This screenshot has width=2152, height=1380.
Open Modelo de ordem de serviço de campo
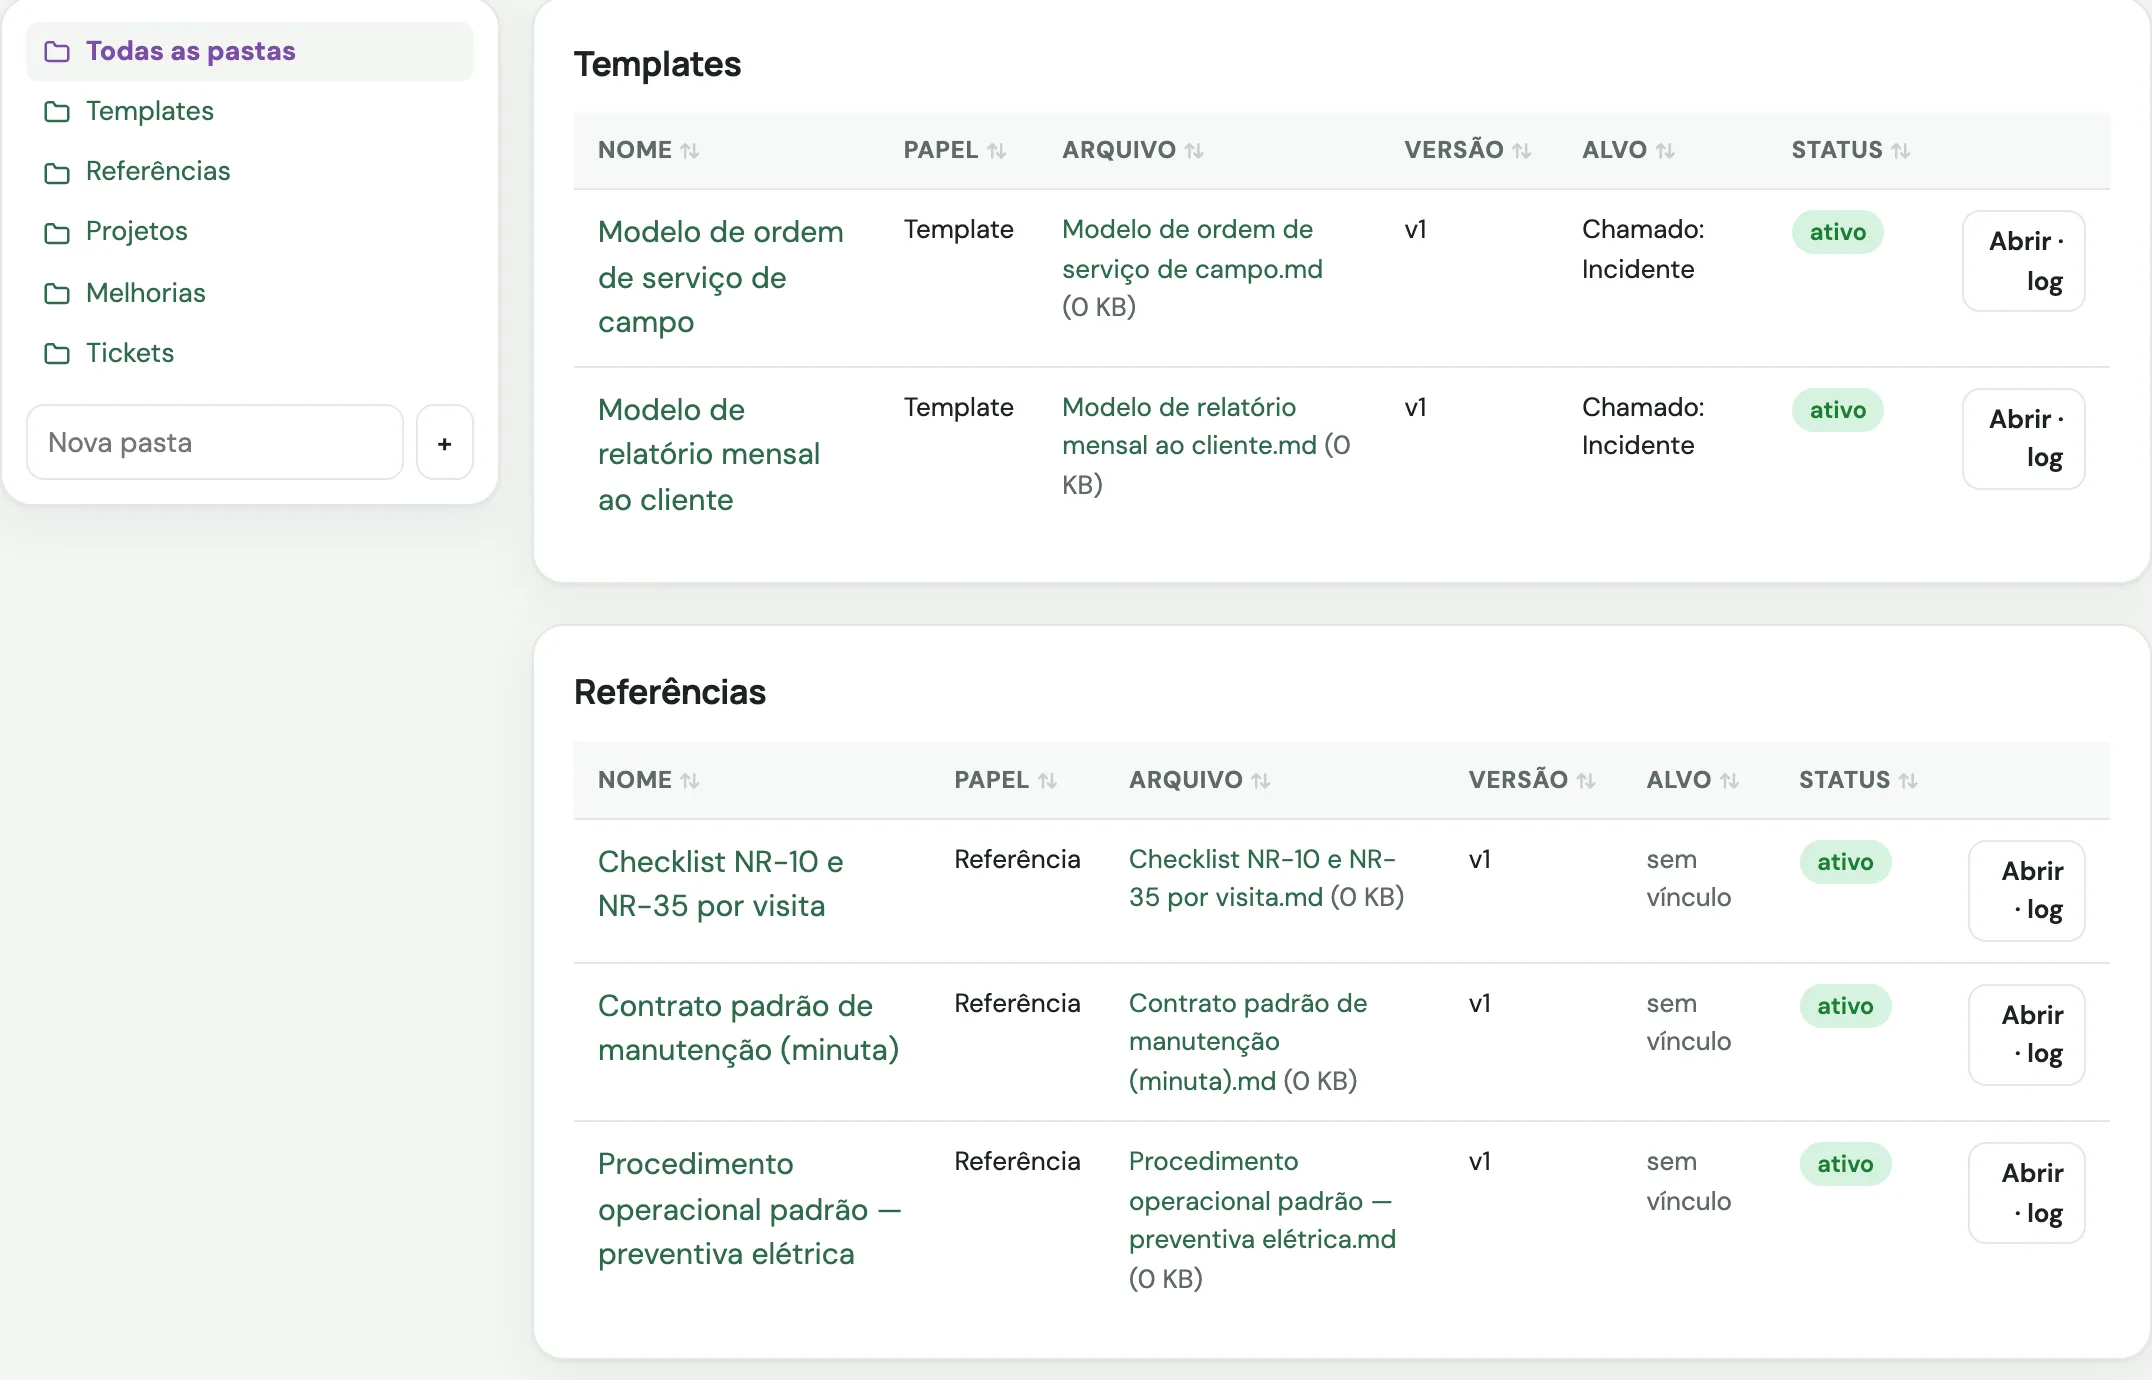click(721, 277)
